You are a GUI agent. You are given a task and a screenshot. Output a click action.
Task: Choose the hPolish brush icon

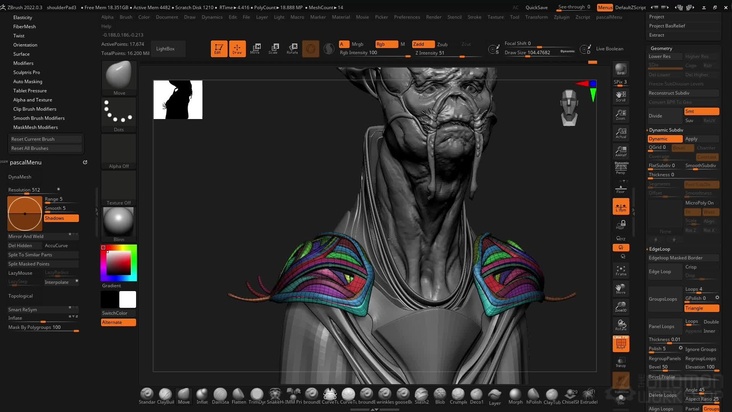click(x=533, y=396)
